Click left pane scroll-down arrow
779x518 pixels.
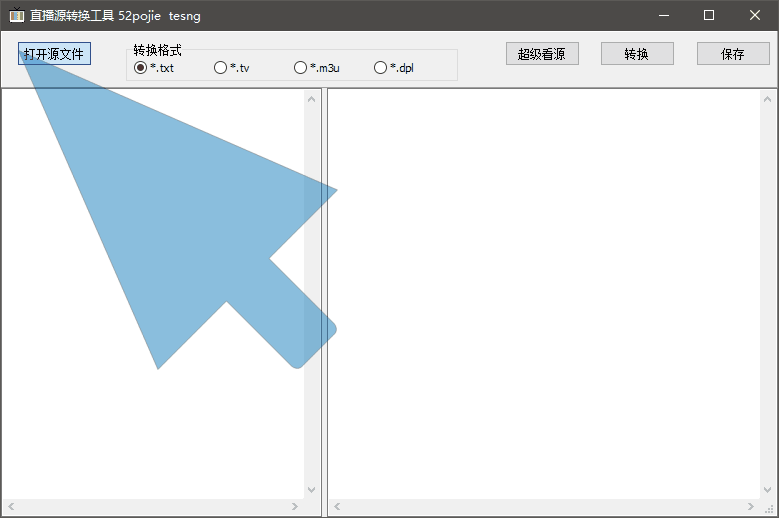[312, 490]
